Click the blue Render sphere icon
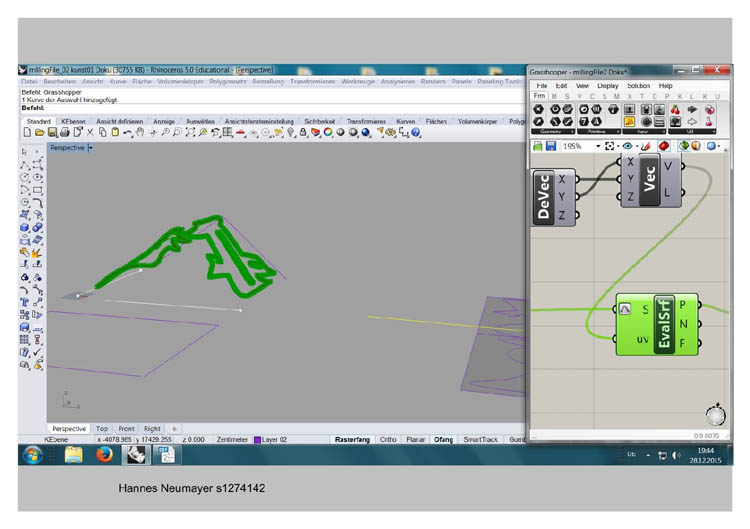 (366, 132)
